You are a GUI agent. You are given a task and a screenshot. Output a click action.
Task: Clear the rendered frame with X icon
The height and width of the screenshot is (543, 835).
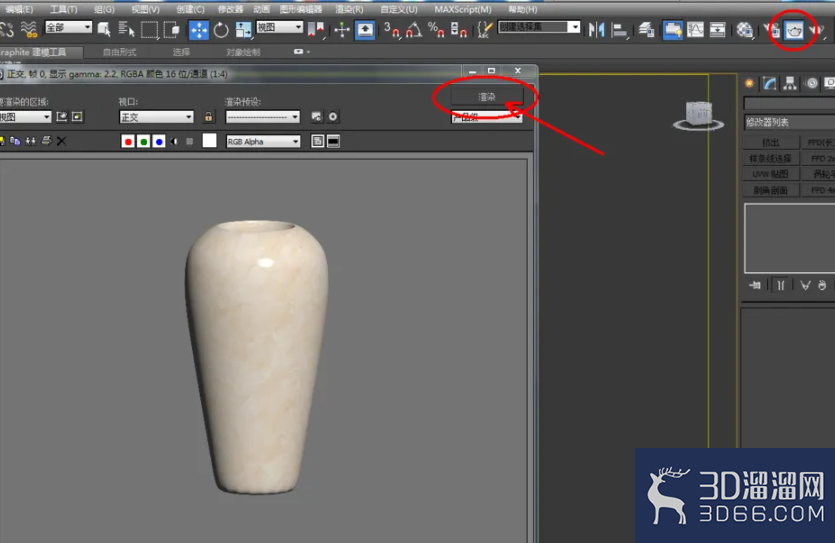(62, 141)
